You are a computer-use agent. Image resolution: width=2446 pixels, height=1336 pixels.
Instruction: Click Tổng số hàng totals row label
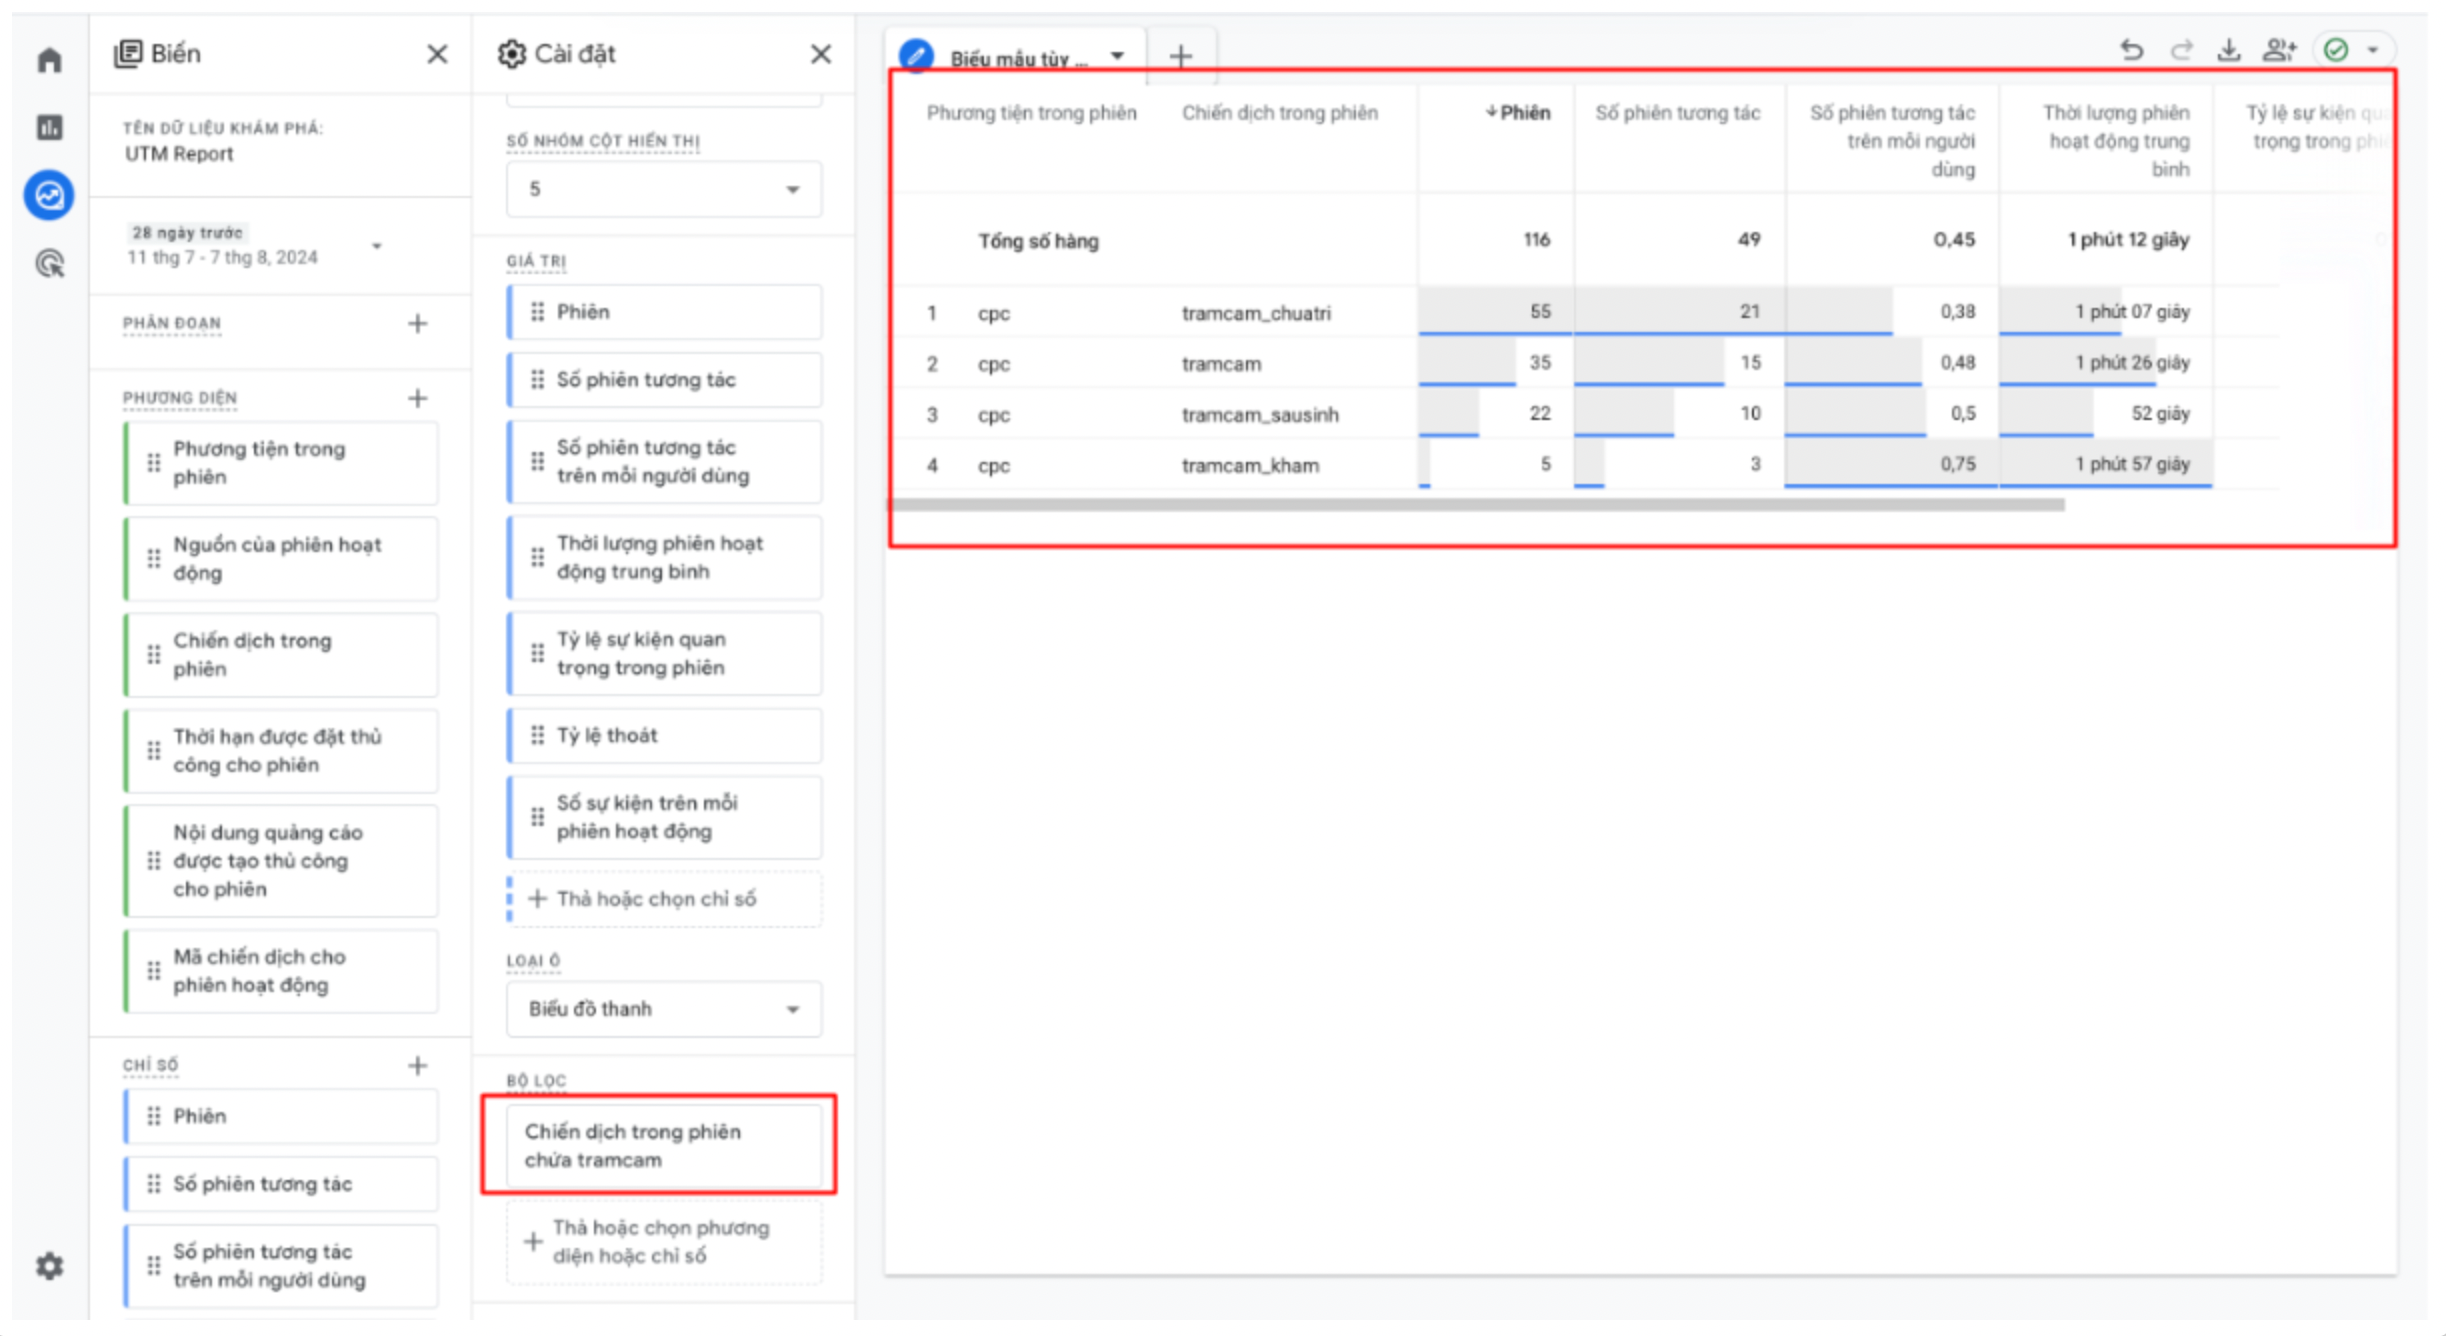[x=1038, y=241]
